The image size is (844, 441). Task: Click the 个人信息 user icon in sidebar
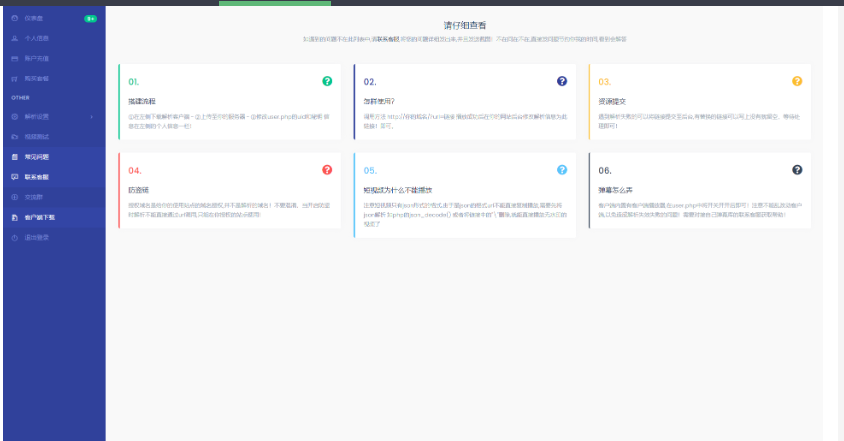tap(15, 38)
